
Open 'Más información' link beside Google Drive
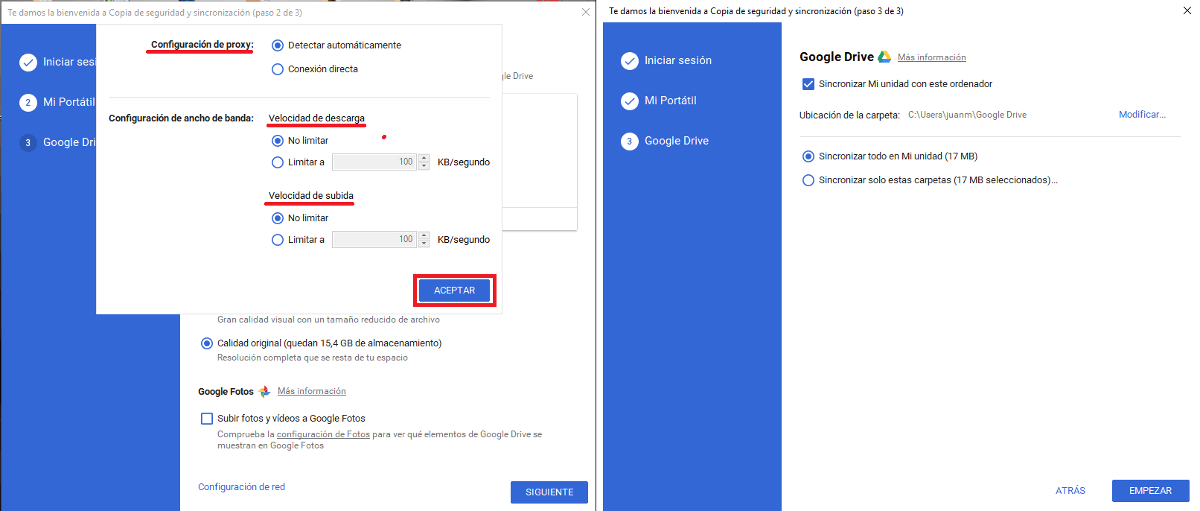pos(932,57)
